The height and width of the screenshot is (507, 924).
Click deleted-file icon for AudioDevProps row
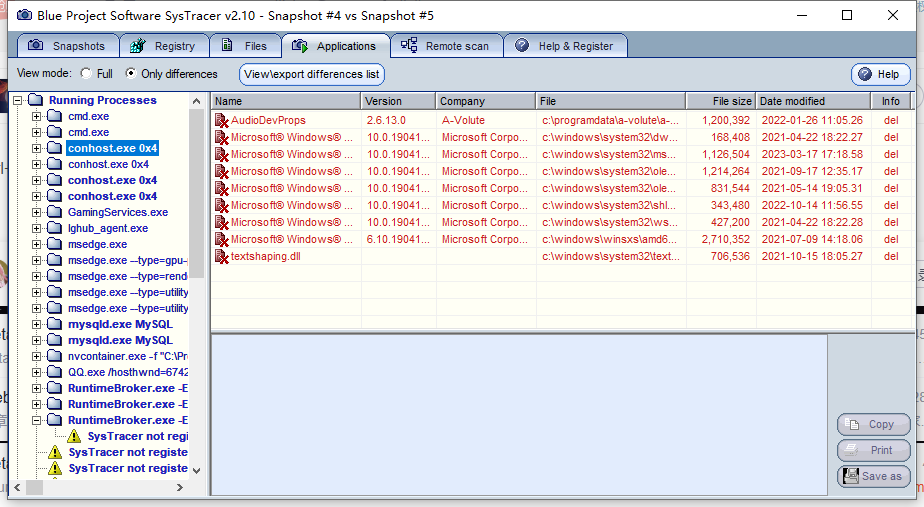[222, 120]
